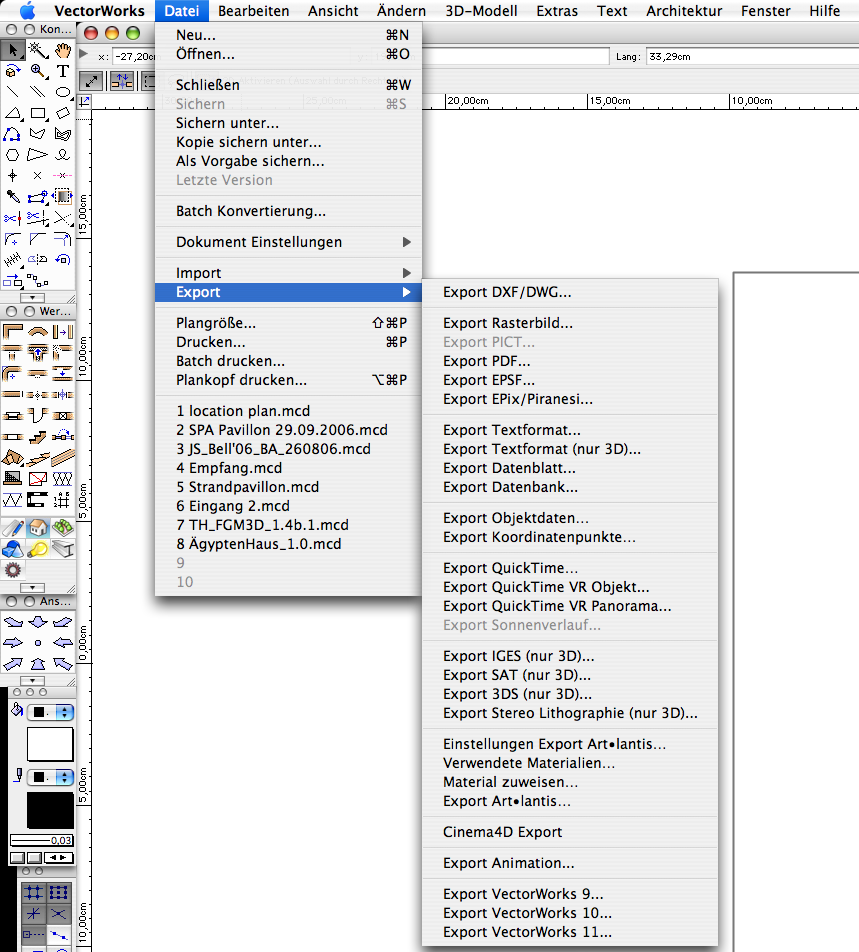Screen dimensions: 859x952
Task: Select the single line tool
Action: [x=12, y=92]
